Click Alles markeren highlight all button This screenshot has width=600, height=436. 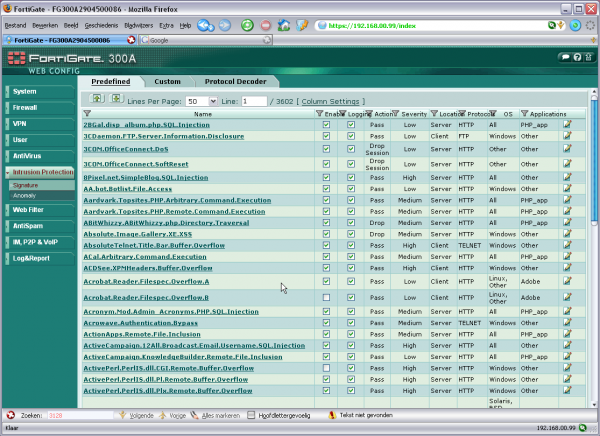coord(215,415)
